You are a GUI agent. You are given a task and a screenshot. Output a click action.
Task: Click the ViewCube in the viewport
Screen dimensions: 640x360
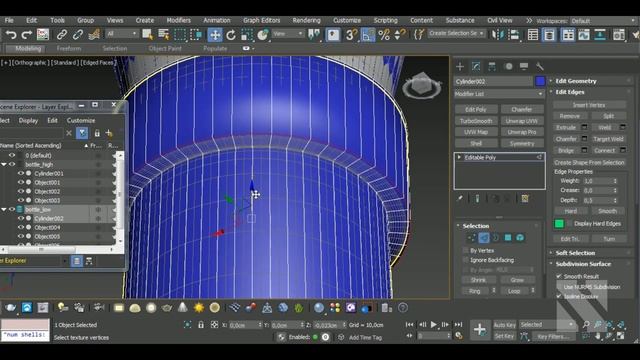click(x=422, y=86)
